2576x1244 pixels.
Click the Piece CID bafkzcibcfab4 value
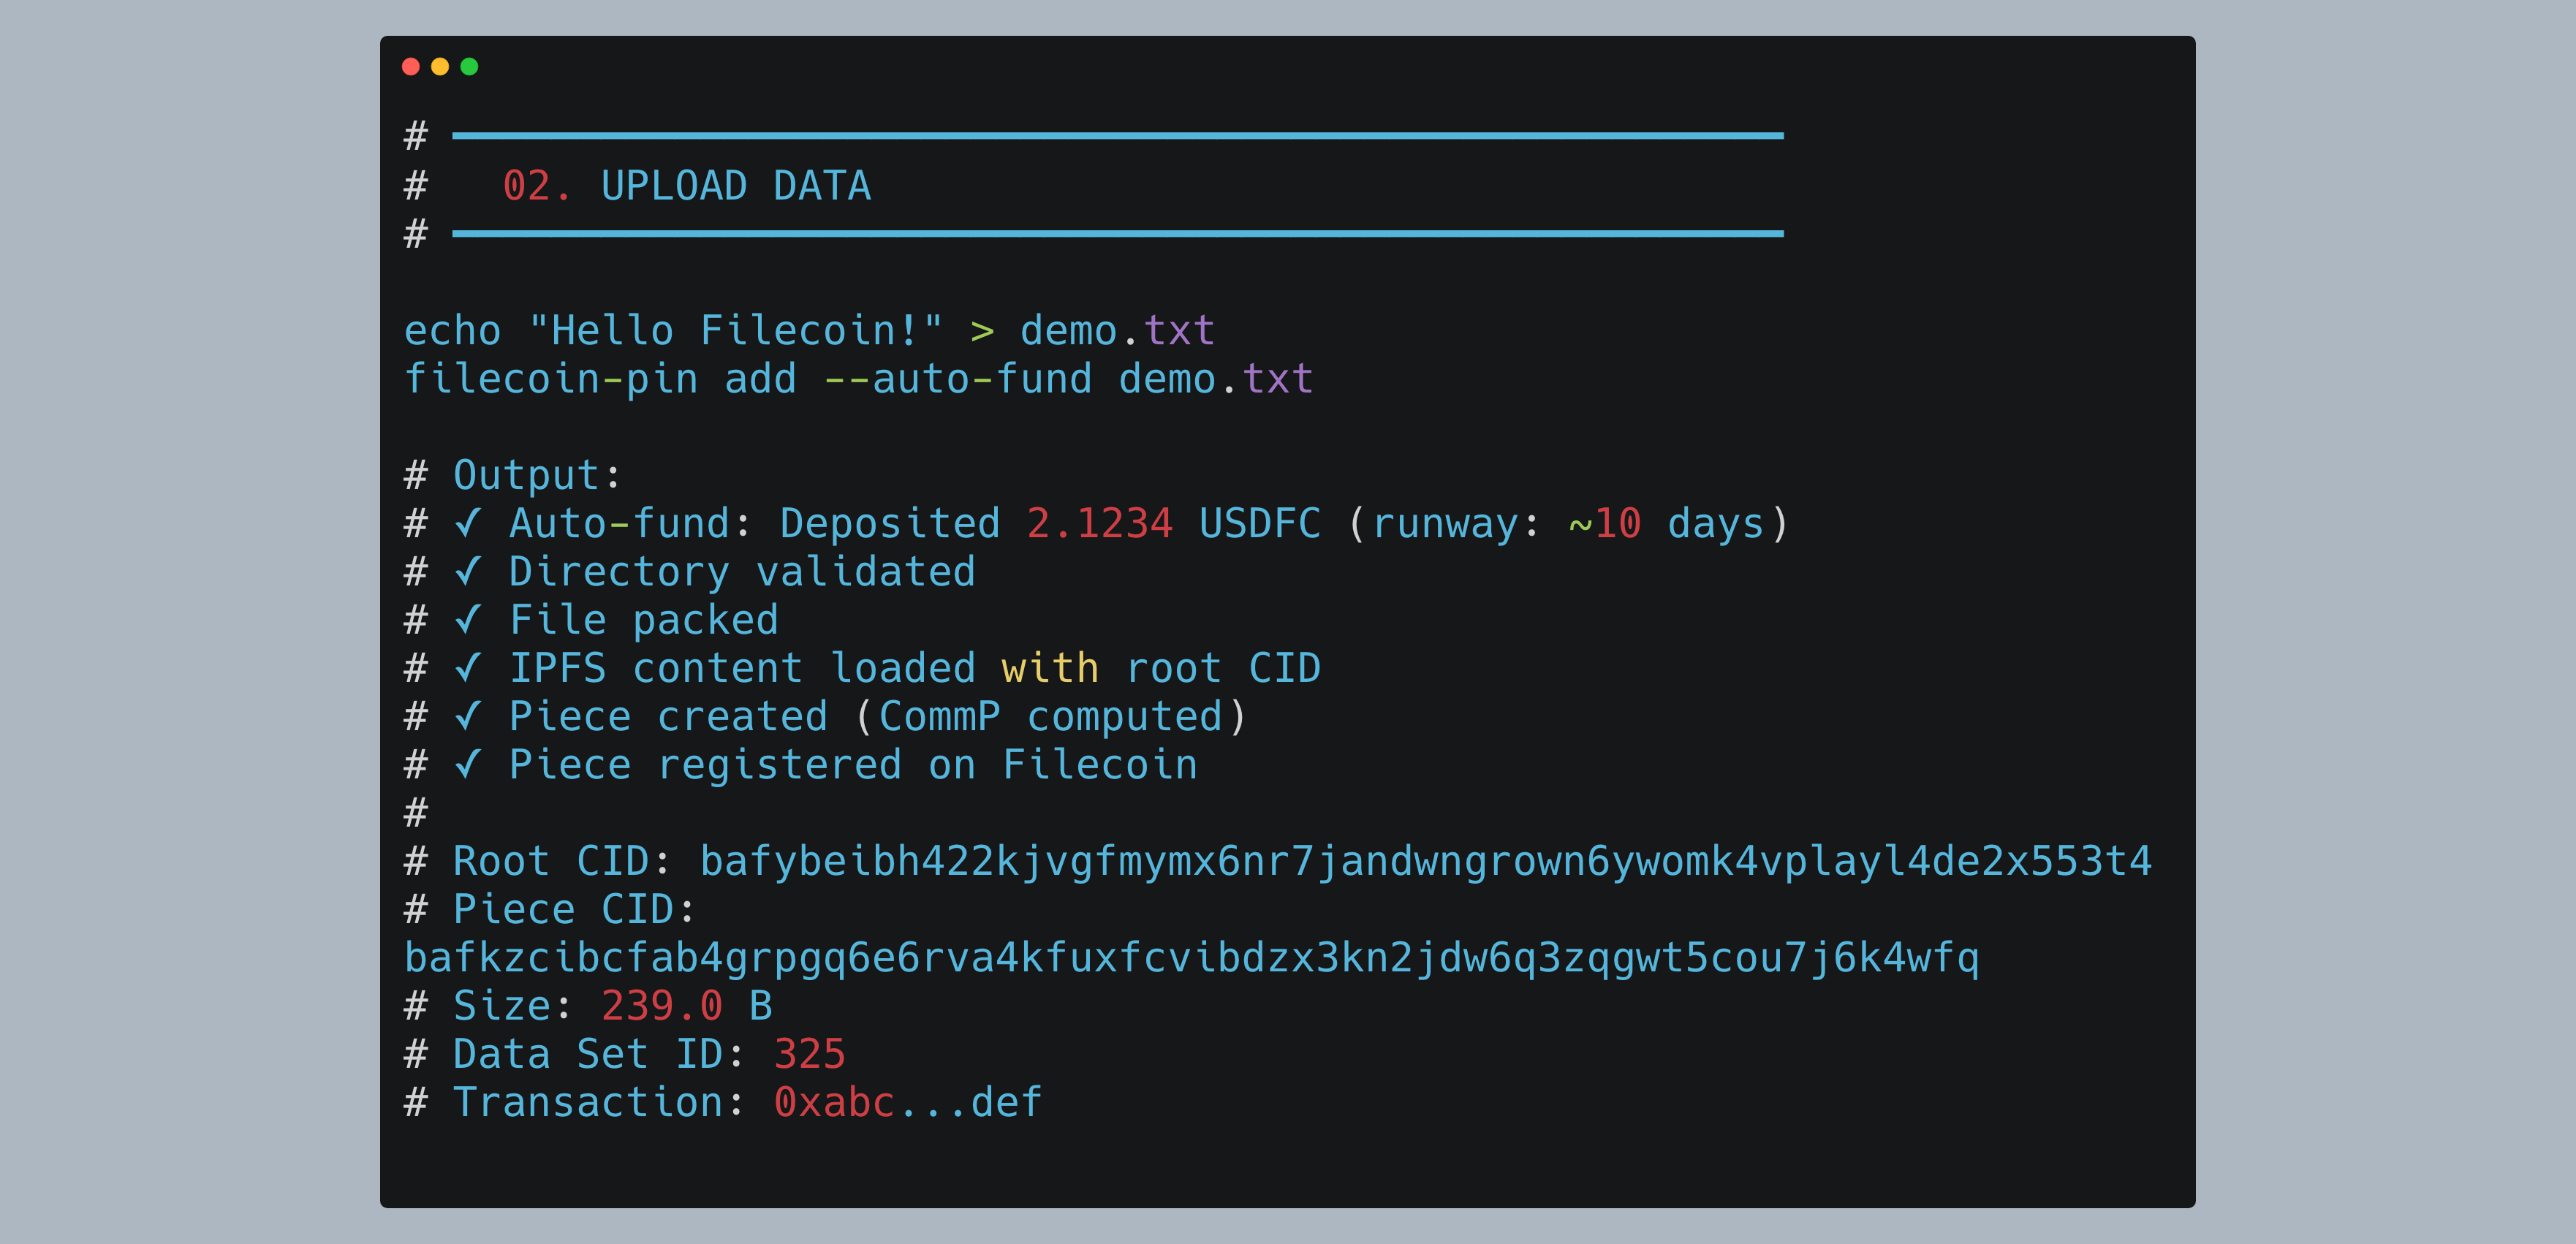pyautogui.click(x=1190, y=958)
